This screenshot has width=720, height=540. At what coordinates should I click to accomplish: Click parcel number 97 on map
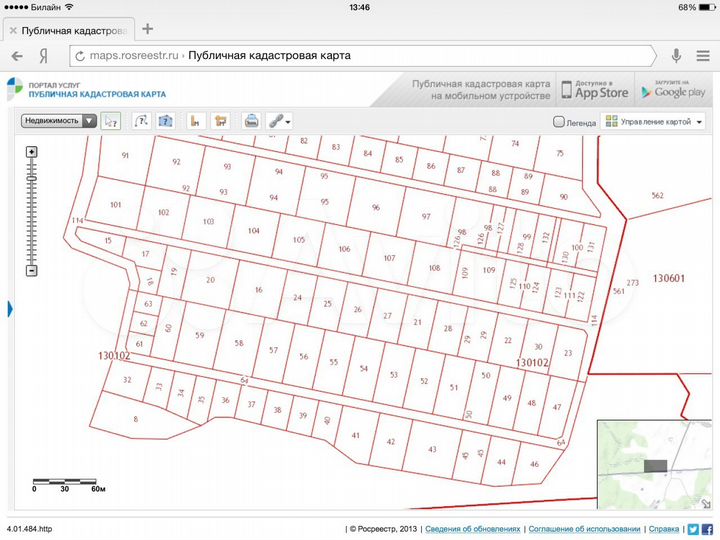pos(426,216)
